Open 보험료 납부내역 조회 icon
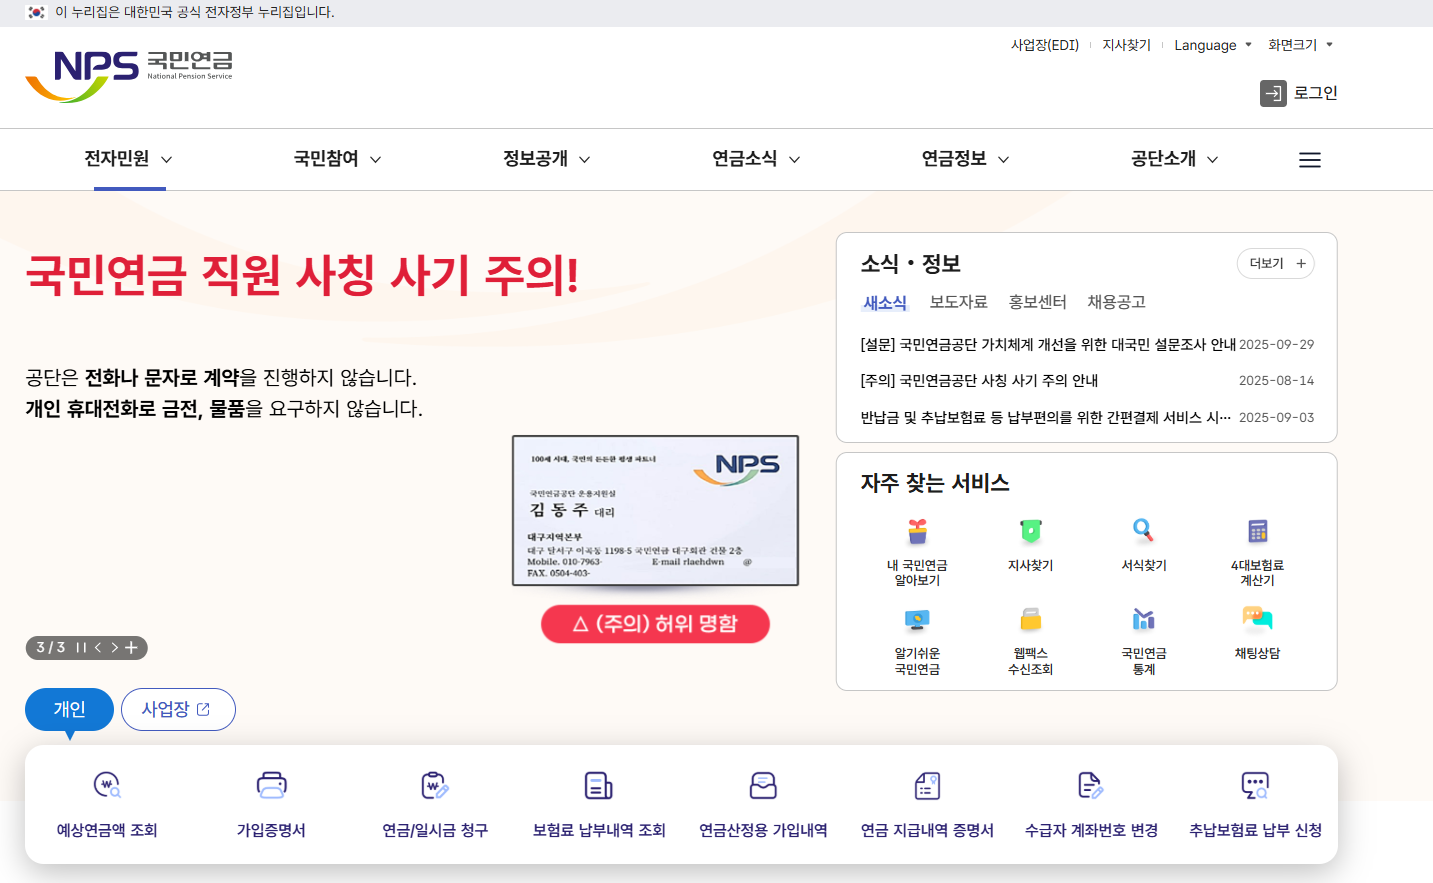This screenshot has height=883, width=1433. [599, 786]
